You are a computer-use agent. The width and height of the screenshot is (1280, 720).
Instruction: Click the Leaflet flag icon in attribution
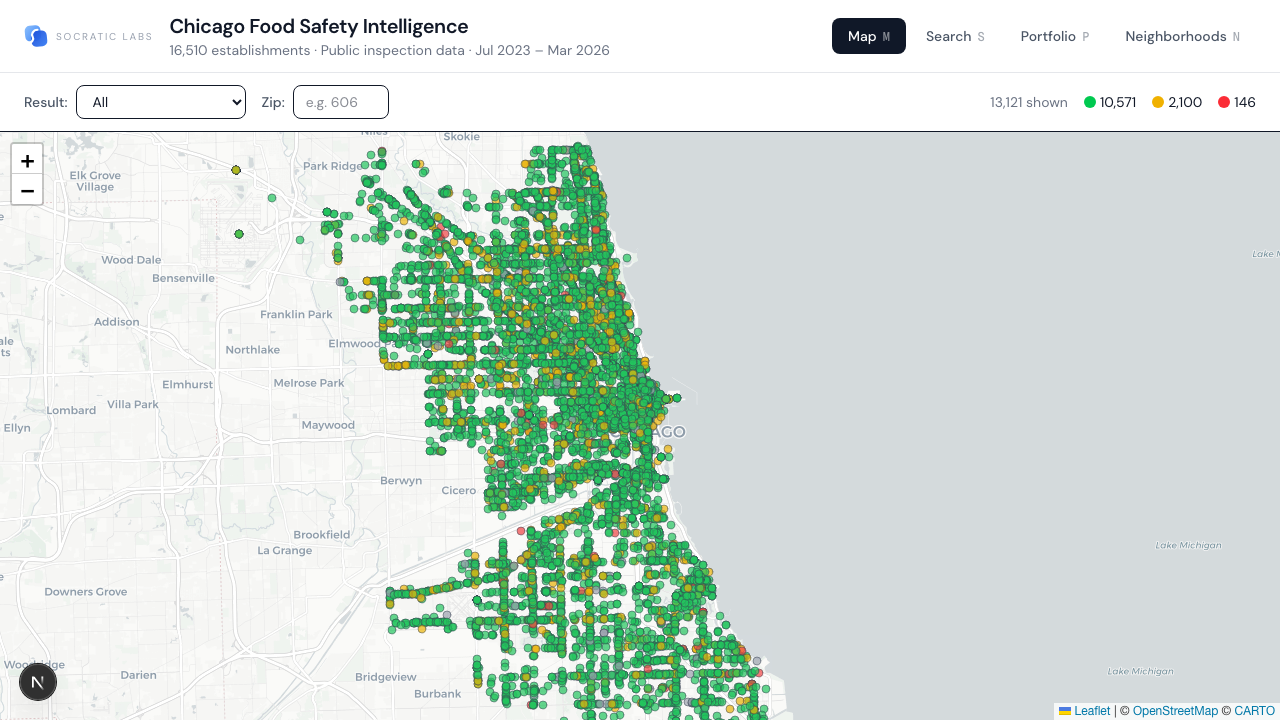tap(1064, 711)
